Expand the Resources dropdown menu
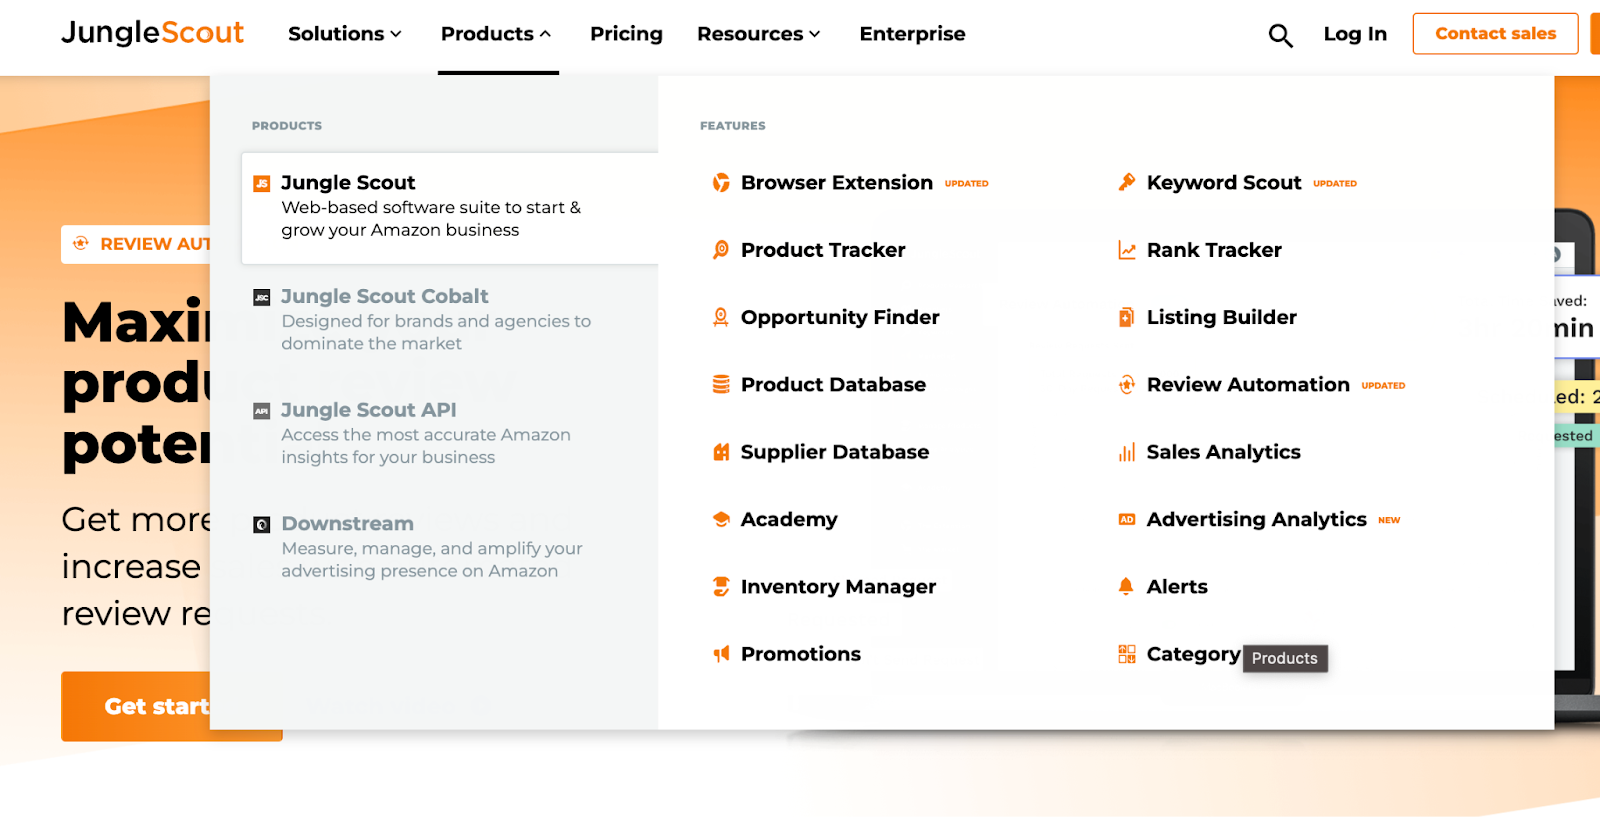This screenshot has height=817, width=1600. point(758,34)
